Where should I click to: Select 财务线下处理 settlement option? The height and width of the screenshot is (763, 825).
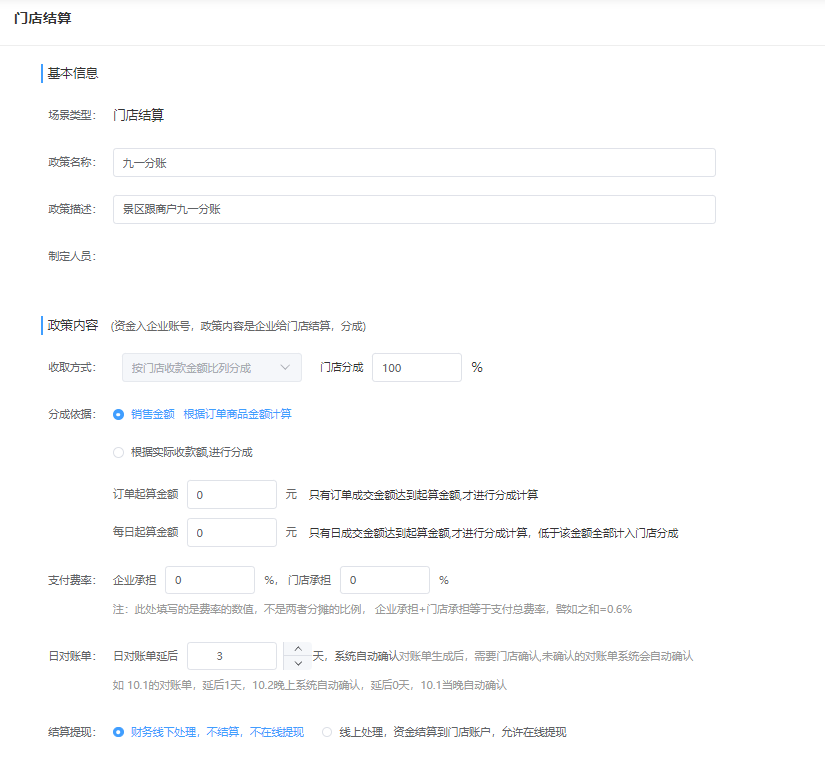click(x=119, y=732)
